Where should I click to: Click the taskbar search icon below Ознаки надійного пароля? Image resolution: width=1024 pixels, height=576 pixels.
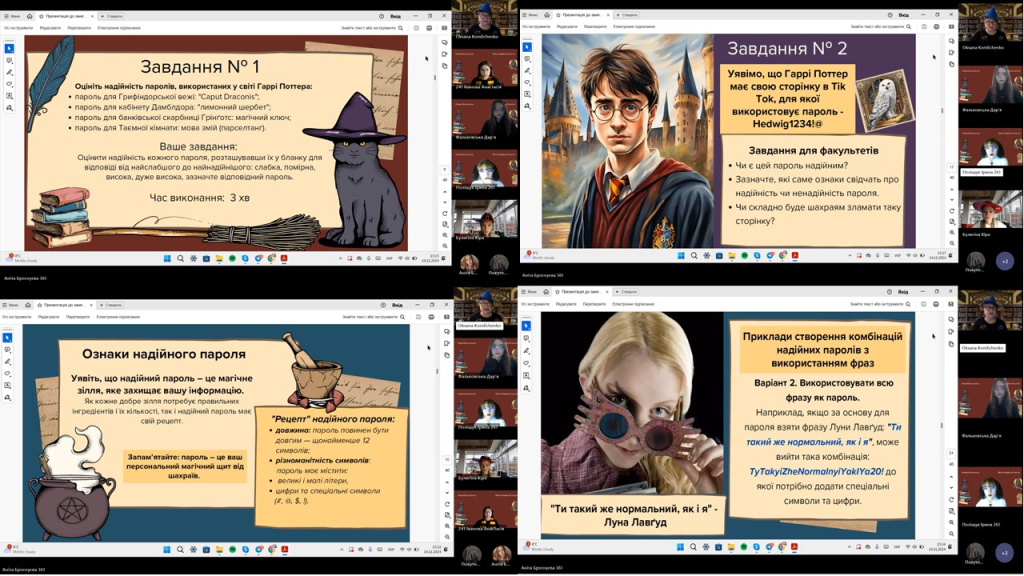[180, 550]
